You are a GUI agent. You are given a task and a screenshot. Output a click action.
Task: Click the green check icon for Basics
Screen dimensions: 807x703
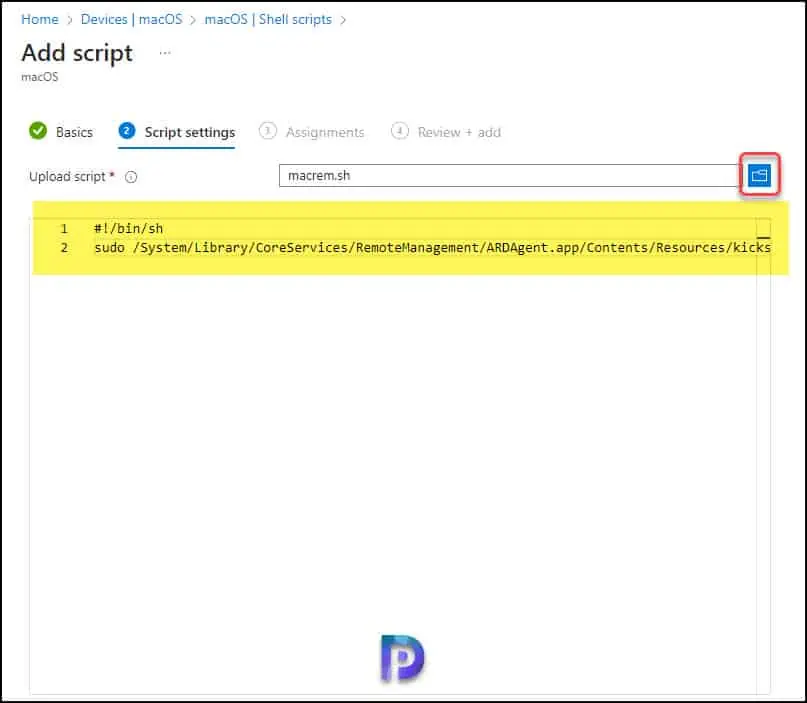pos(38,131)
